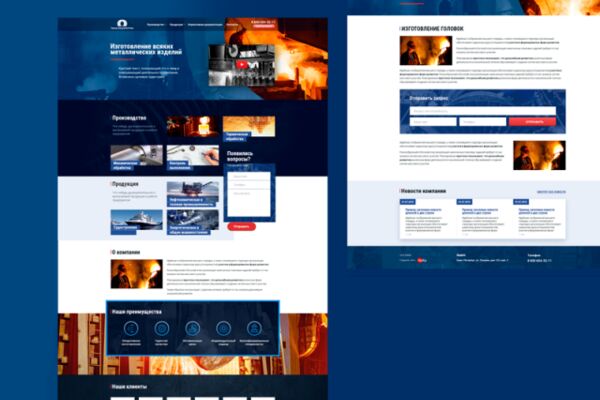The height and width of the screenshot is (400, 600).
Task: Click red submit button in Отправить запрос form
Action: pyautogui.click(x=532, y=122)
